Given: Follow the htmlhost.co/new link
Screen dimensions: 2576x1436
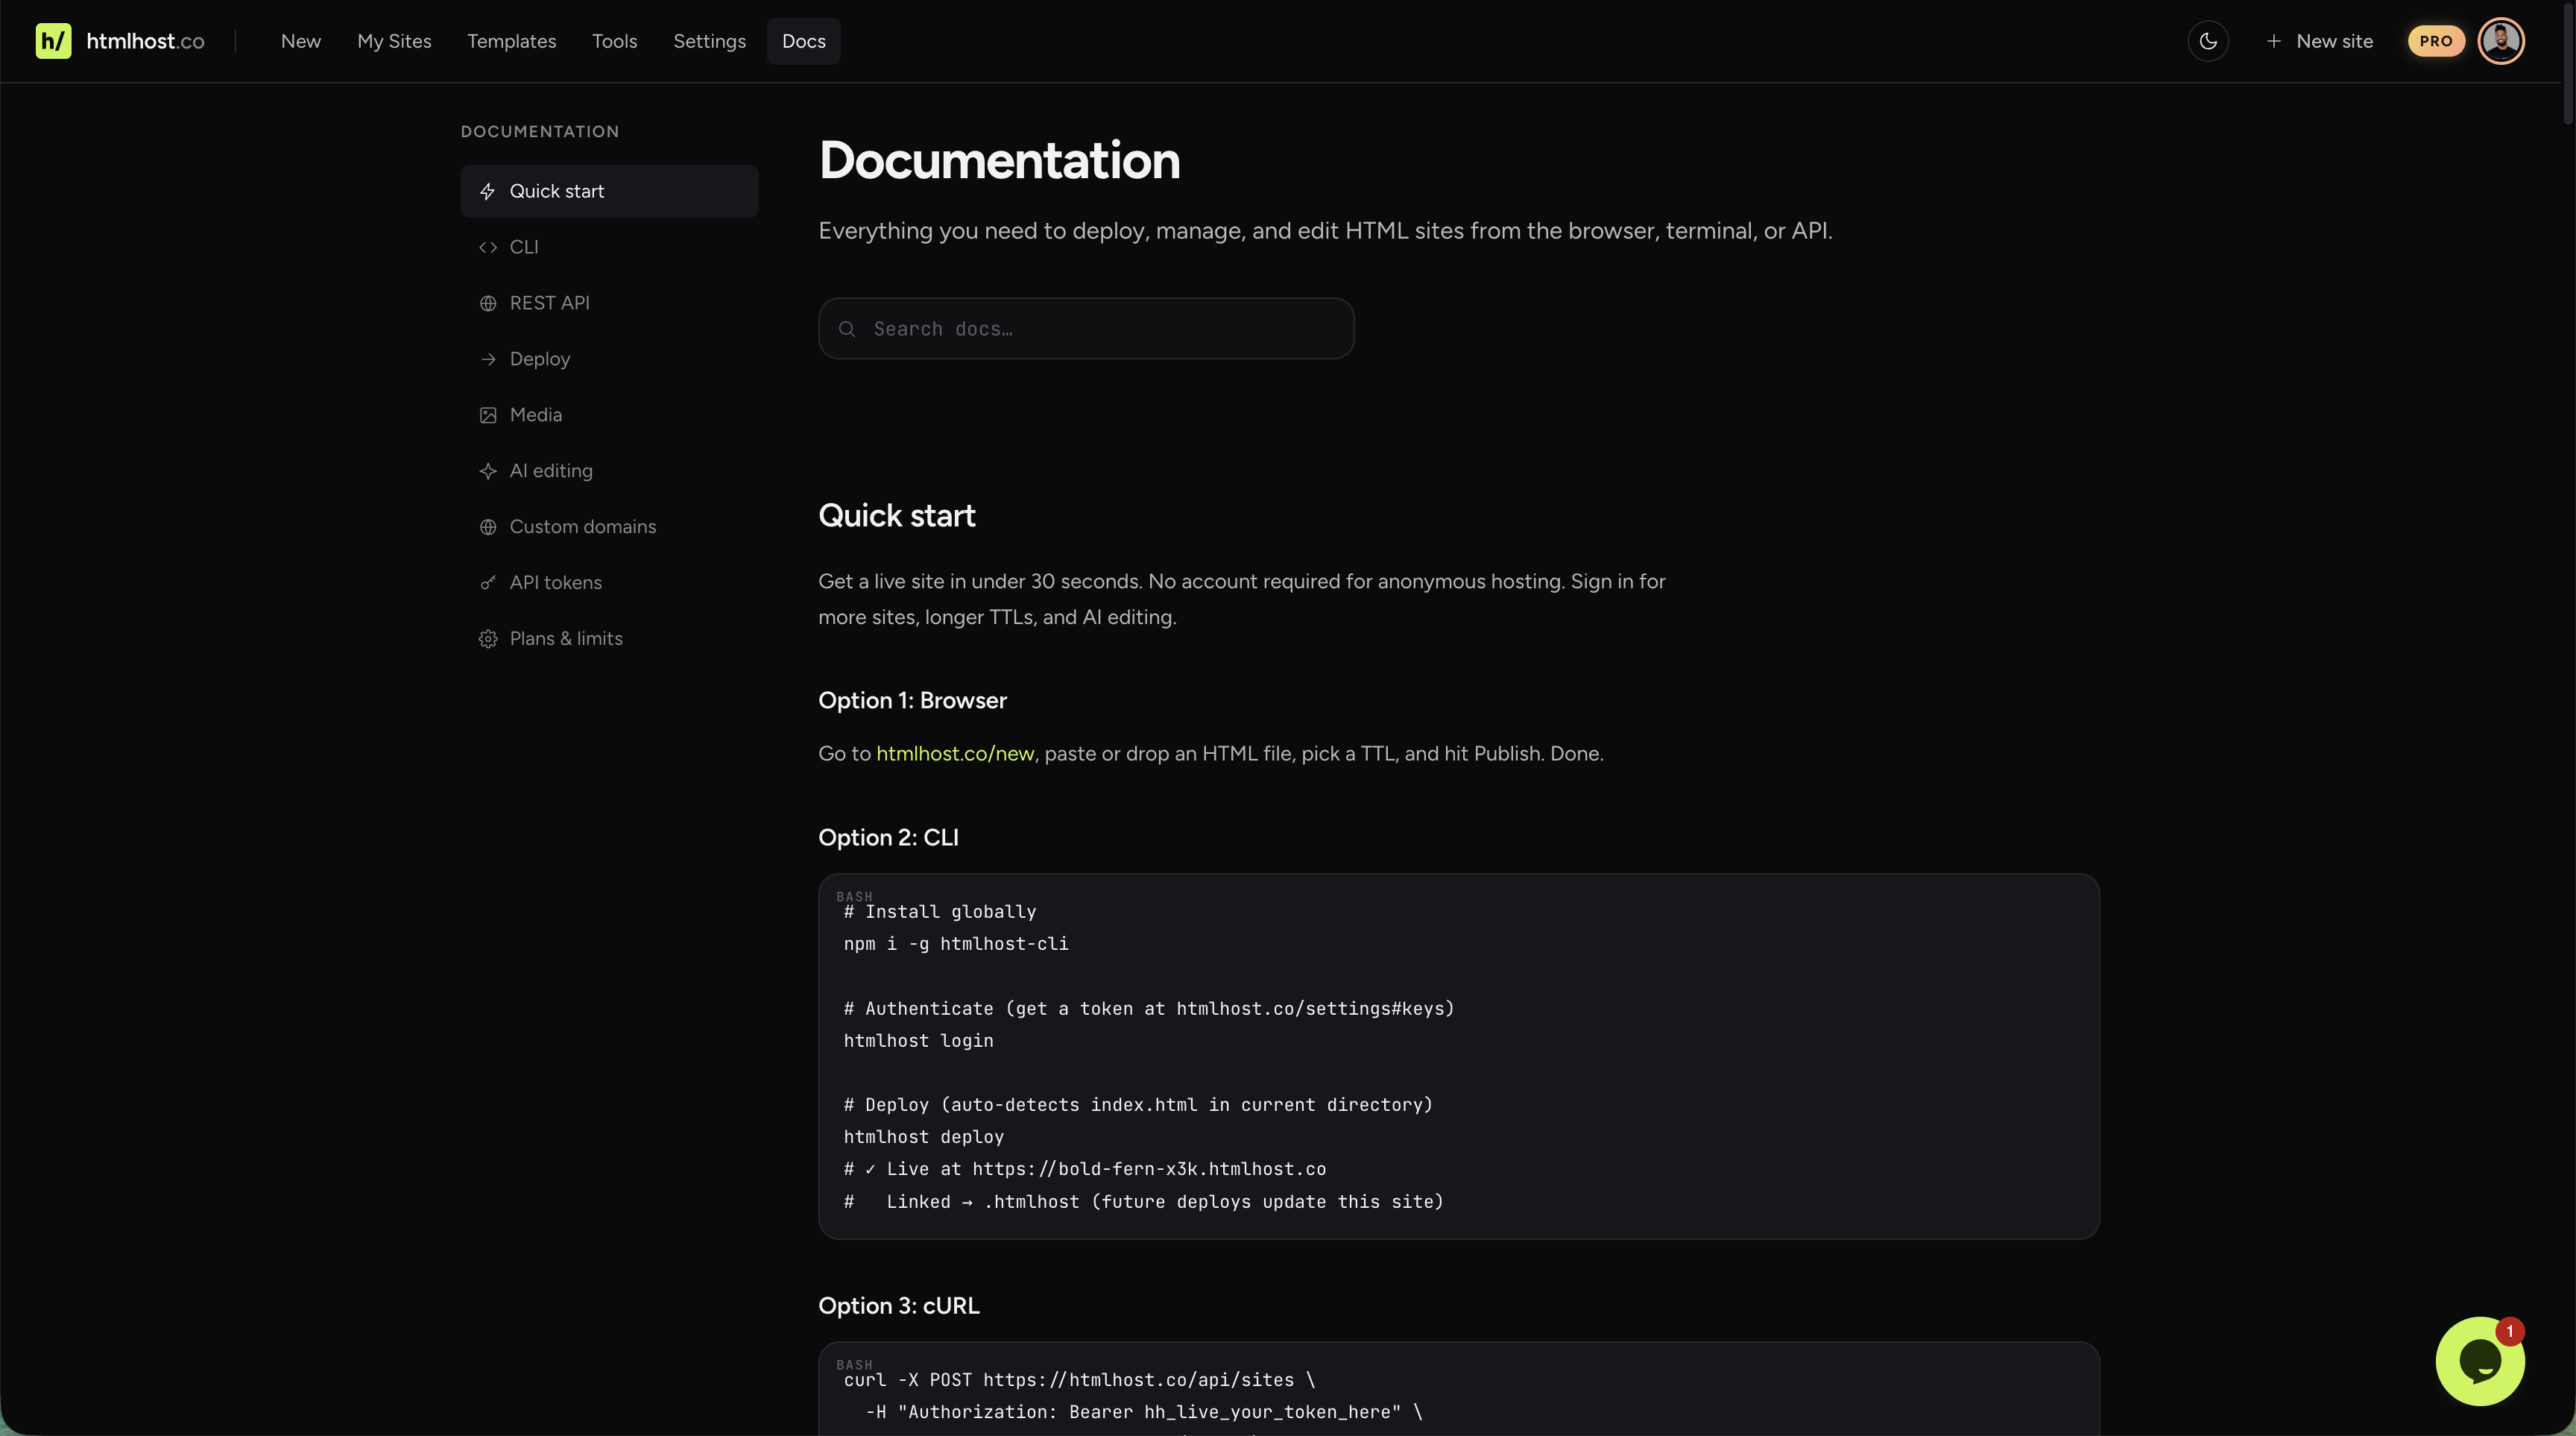Looking at the screenshot, I should [x=955, y=754].
